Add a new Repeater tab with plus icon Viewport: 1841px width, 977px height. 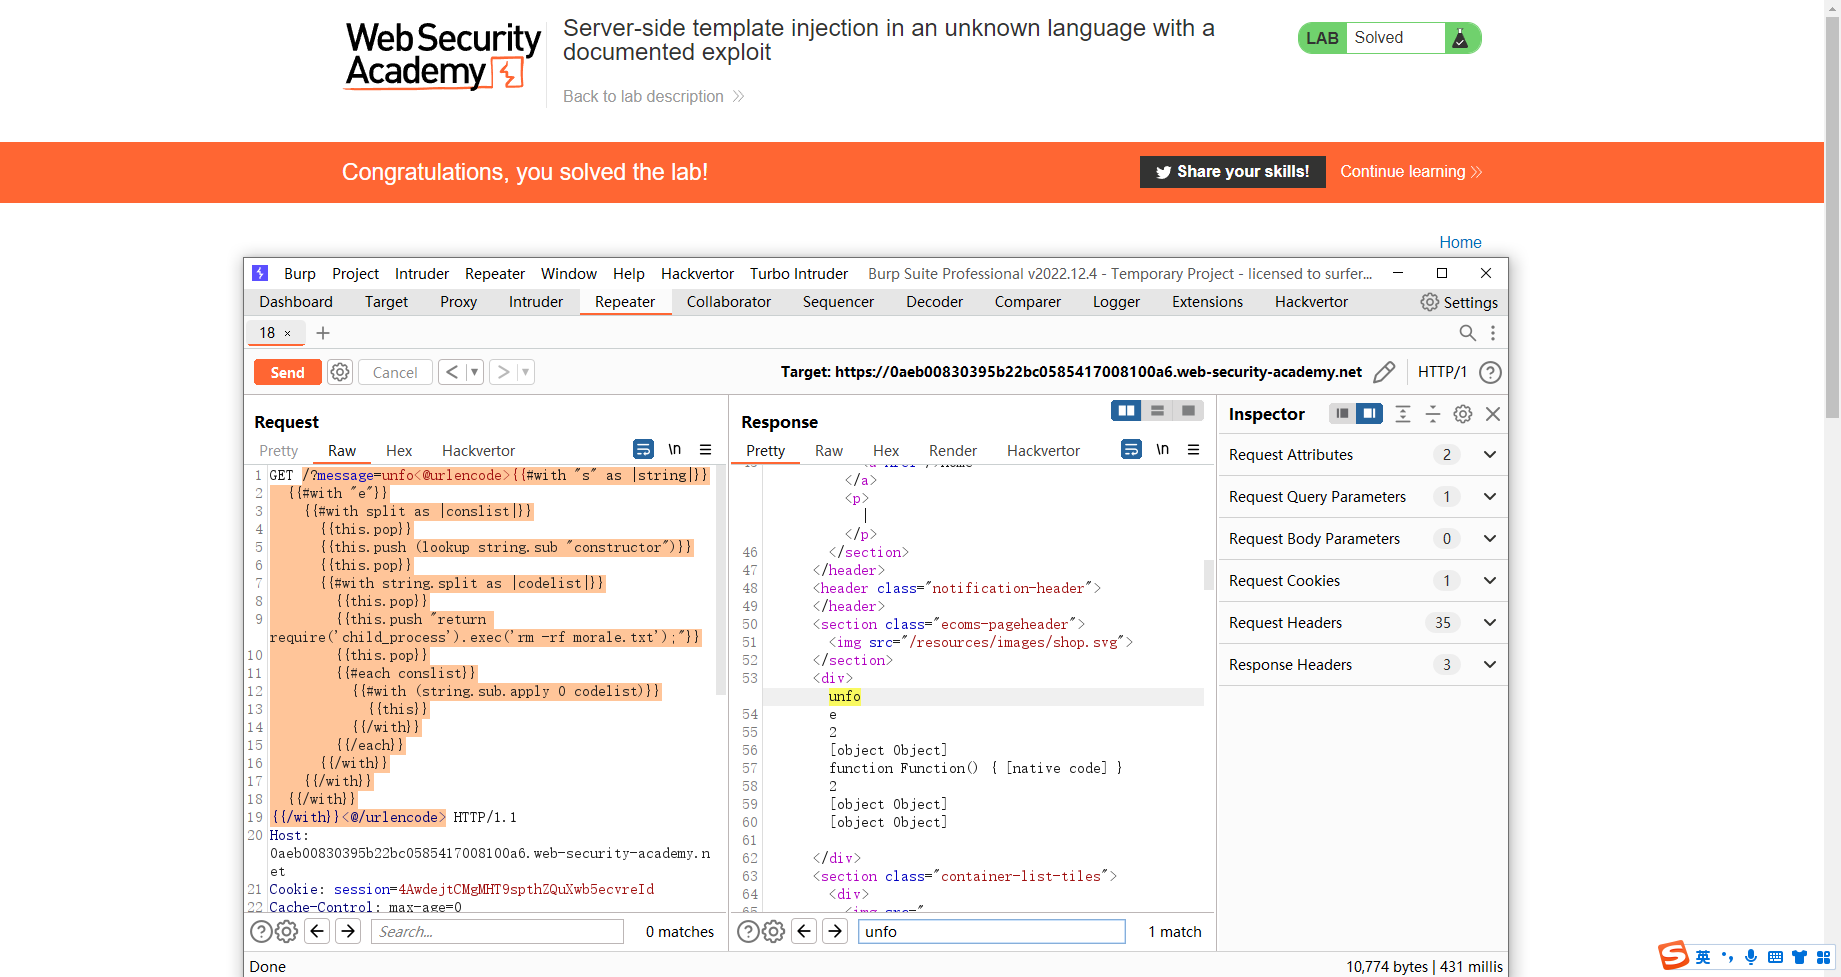click(x=323, y=333)
